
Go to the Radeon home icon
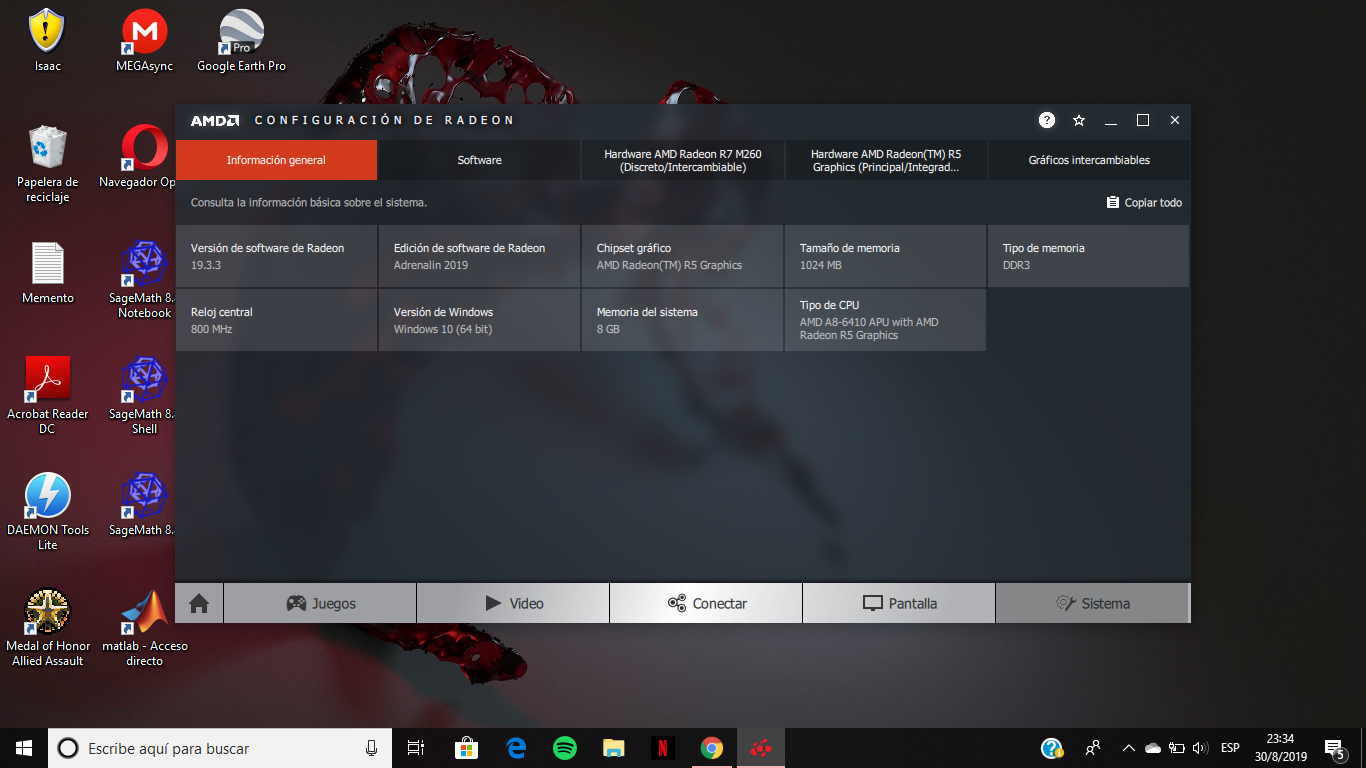click(199, 603)
